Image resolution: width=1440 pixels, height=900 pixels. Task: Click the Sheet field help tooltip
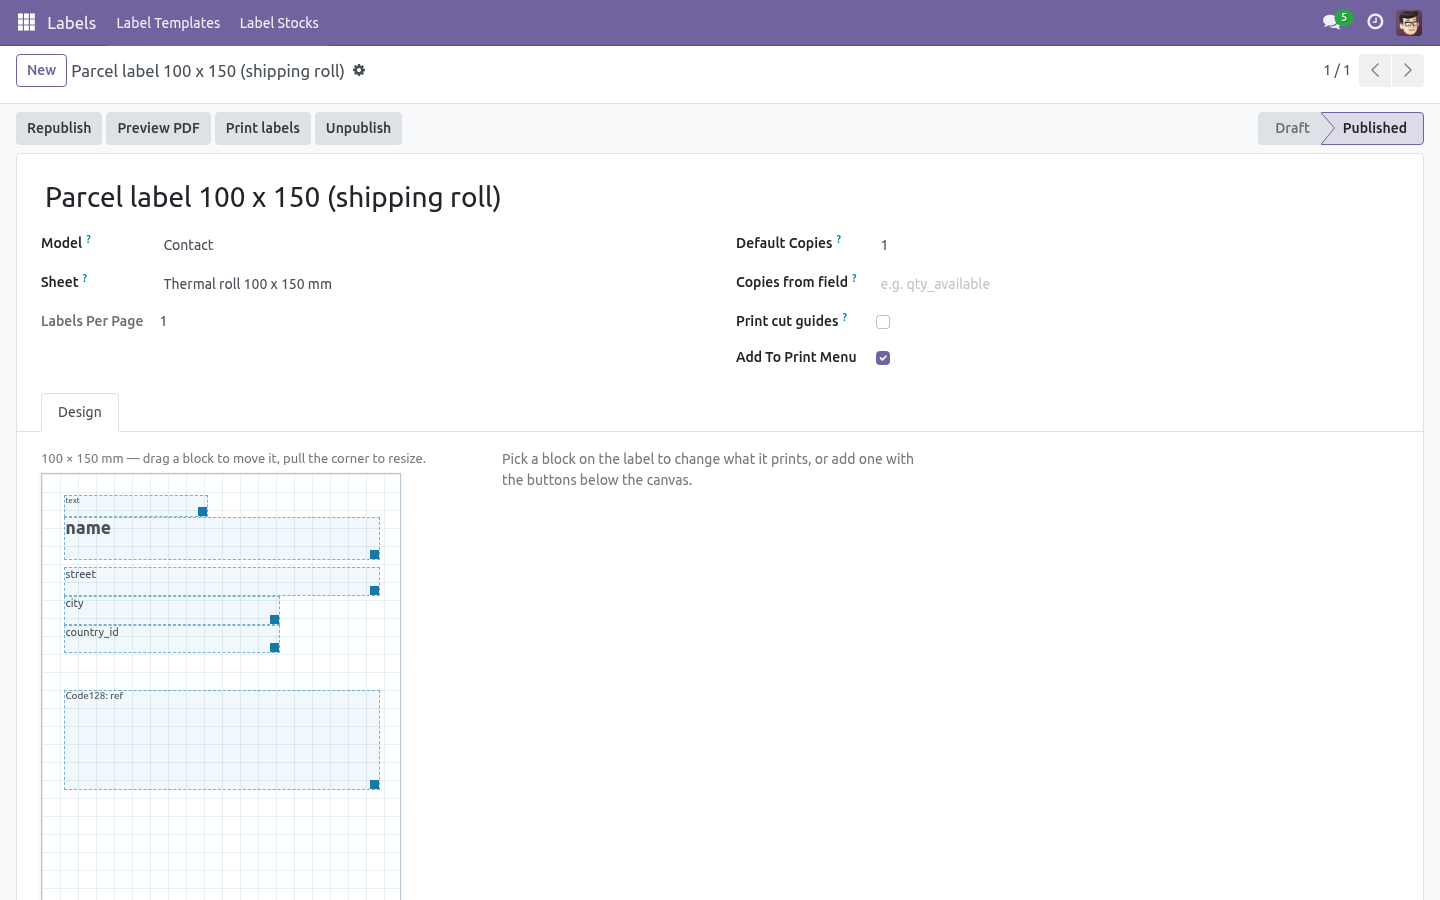[x=85, y=278]
